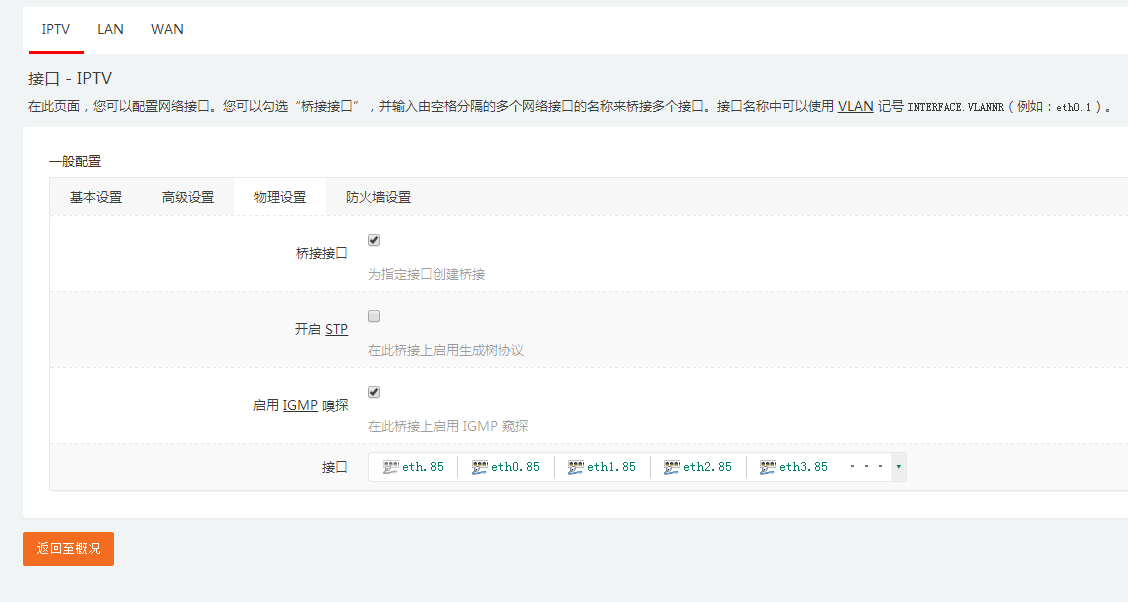Screen dimensions: 1128x602
Task: Disable the 桥接接口 checkbox
Action: tap(373, 239)
